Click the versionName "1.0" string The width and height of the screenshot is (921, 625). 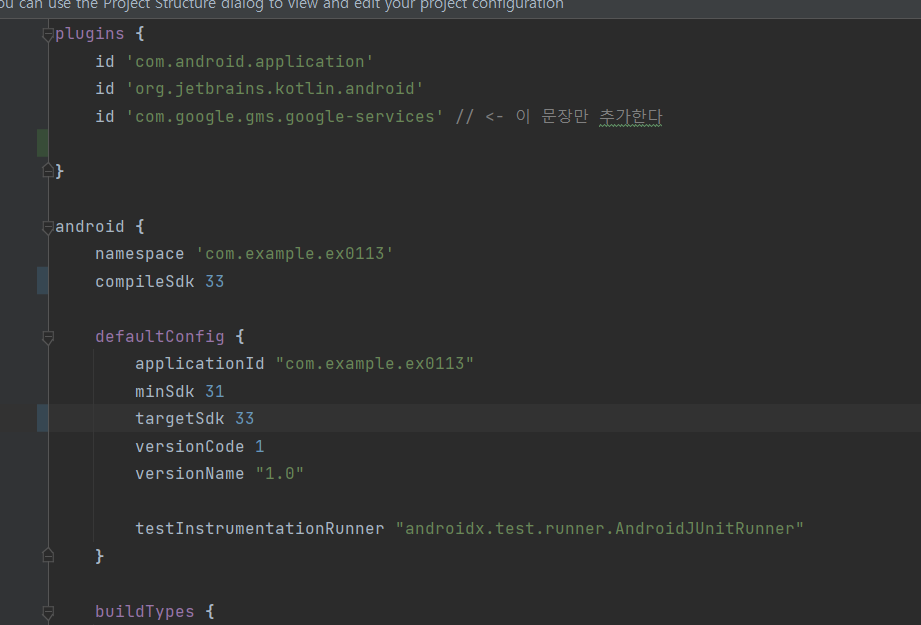(x=280, y=473)
